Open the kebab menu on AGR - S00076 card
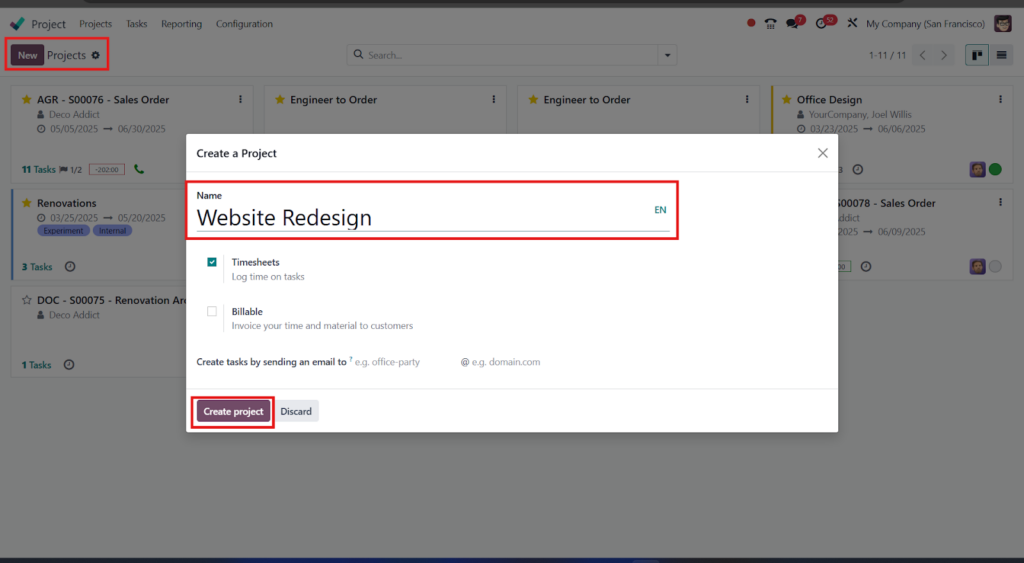 click(x=240, y=100)
